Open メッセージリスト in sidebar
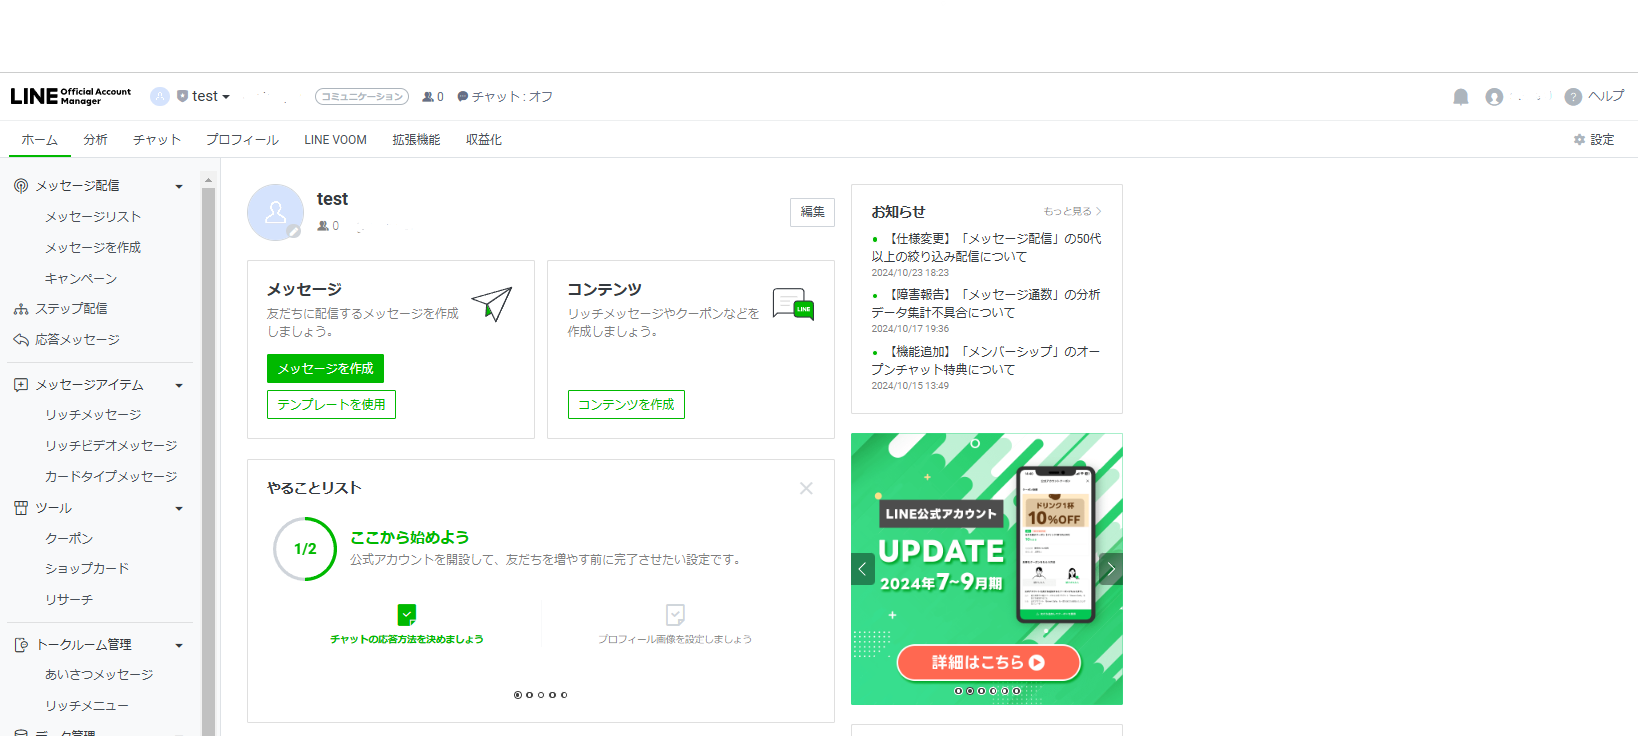 [93, 217]
